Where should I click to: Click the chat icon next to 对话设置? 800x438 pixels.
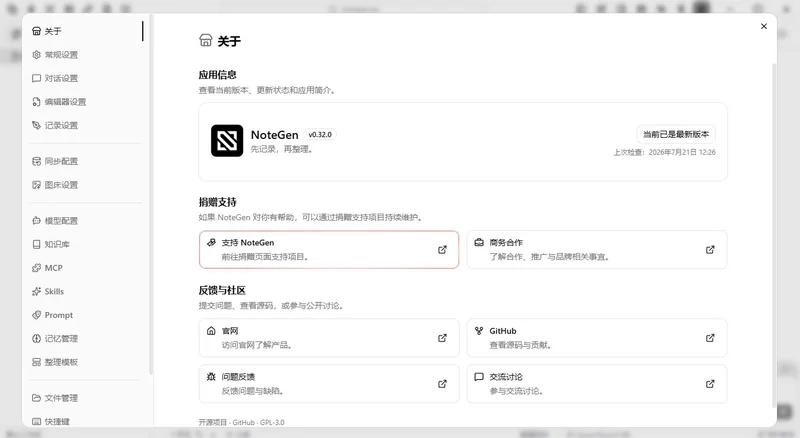[x=36, y=78]
